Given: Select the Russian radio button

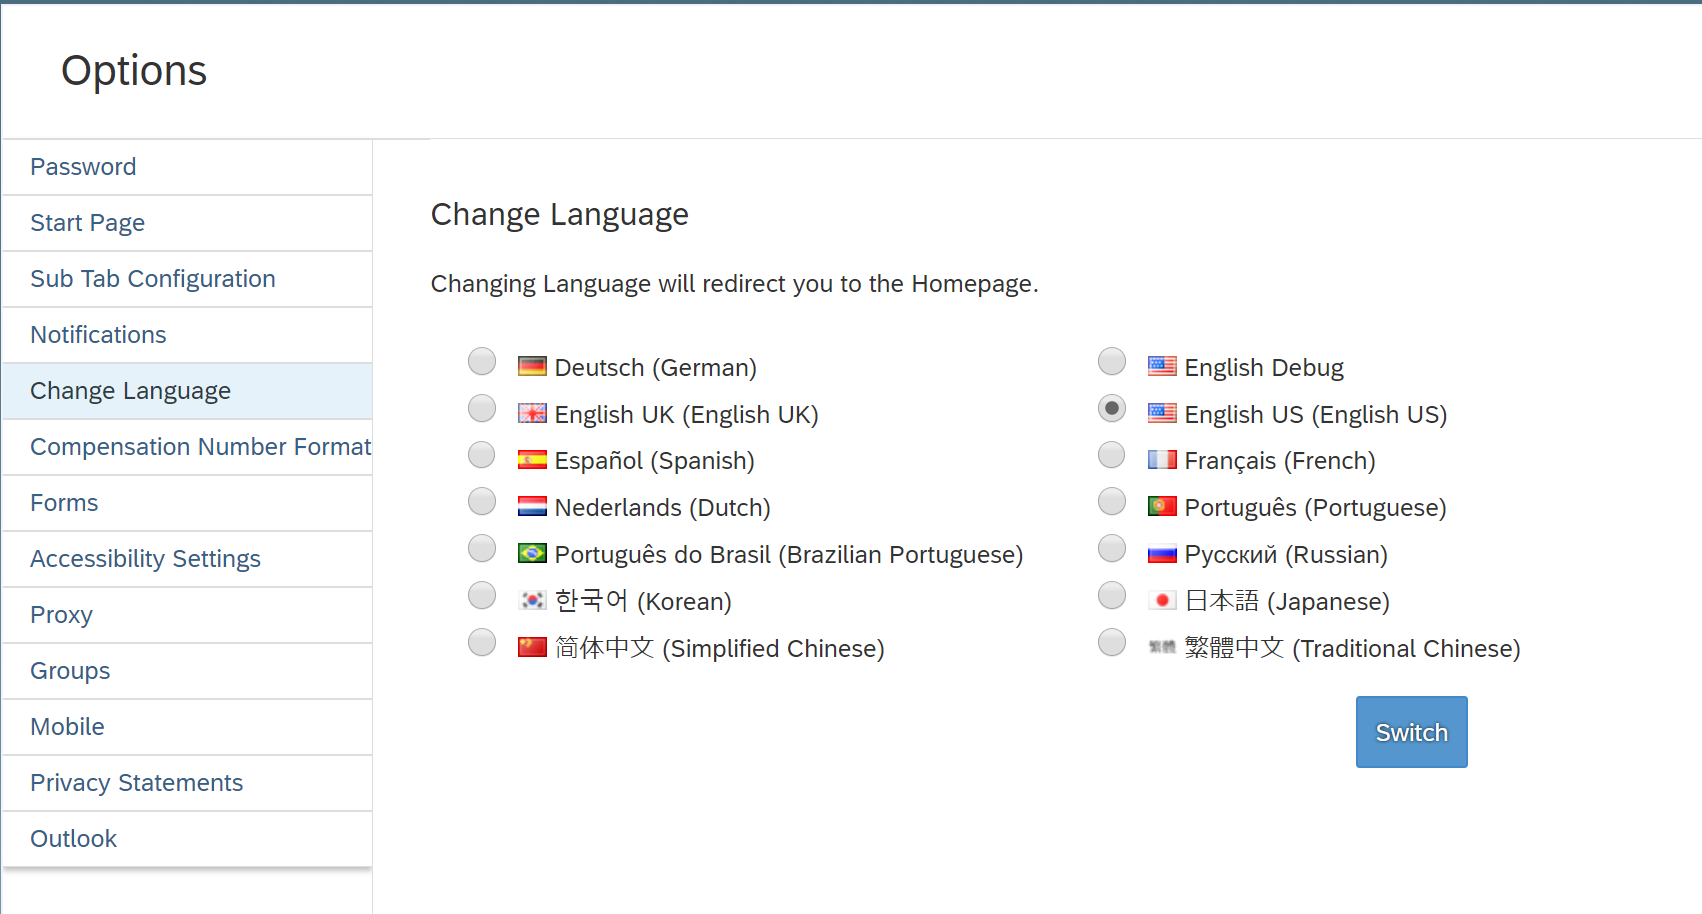Looking at the screenshot, I should click(x=1112, y=548).
